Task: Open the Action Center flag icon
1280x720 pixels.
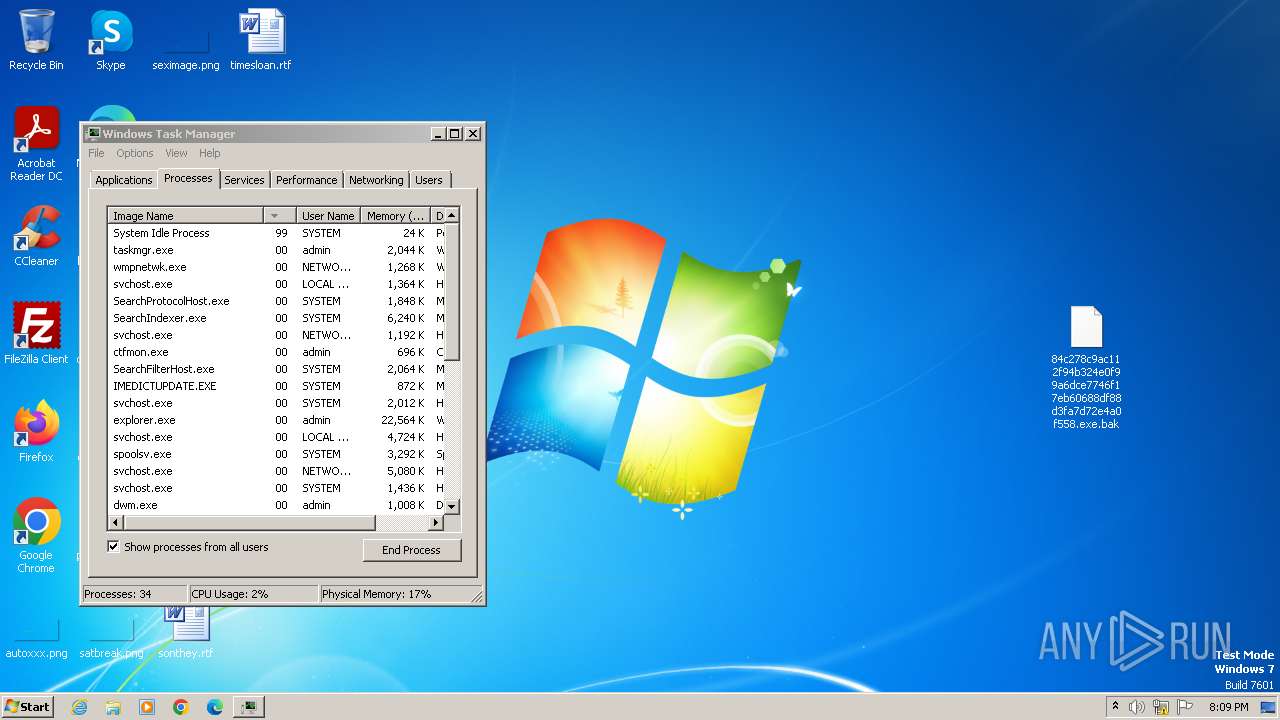Action: coord(1185,707)
